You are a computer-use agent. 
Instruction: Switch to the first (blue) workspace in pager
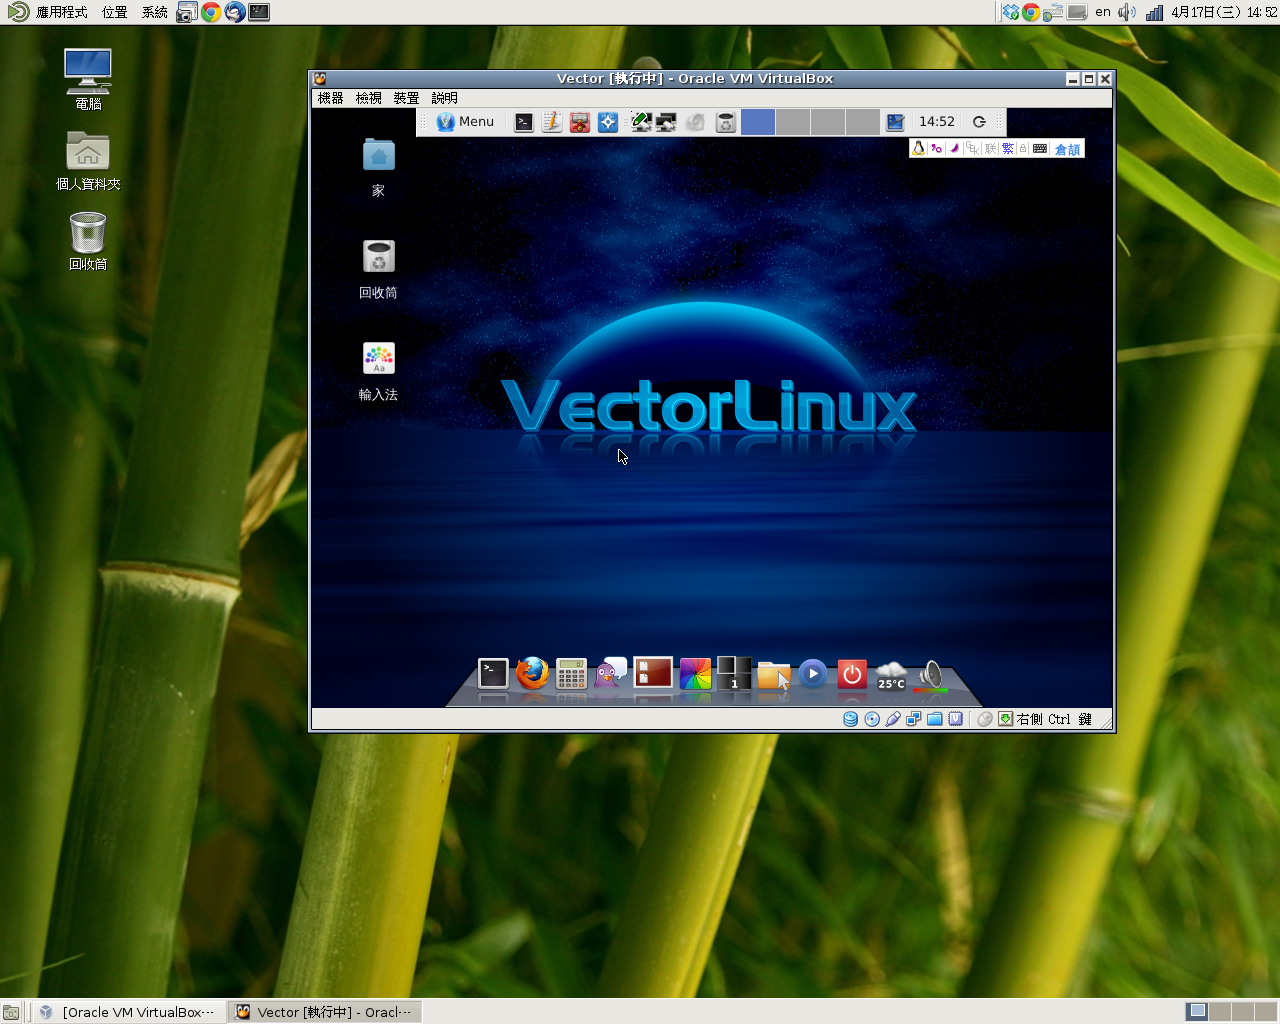(x=758, y=122)
